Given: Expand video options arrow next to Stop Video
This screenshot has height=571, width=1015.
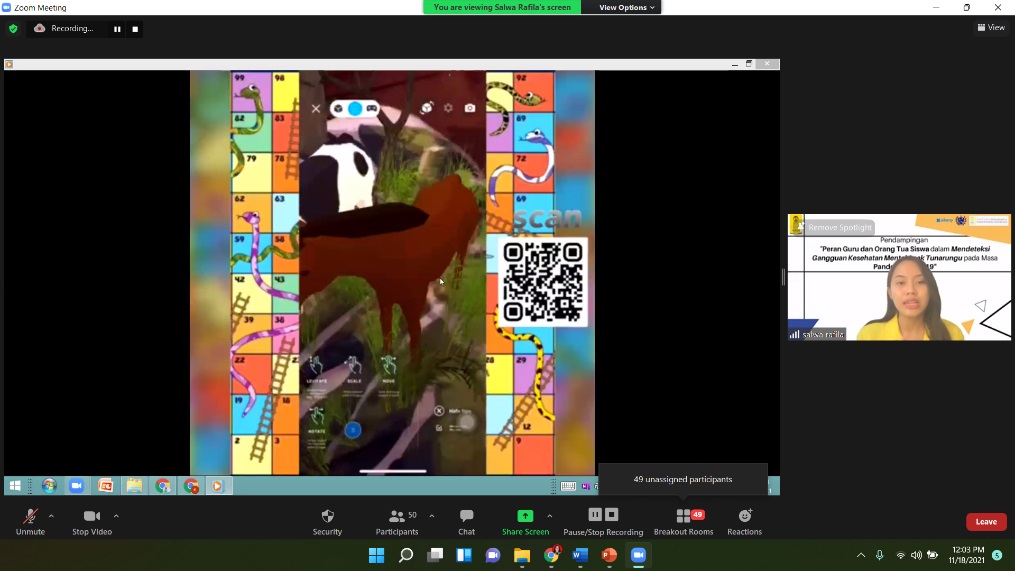Looking at the screenshot, I should [x=116, y=516].
